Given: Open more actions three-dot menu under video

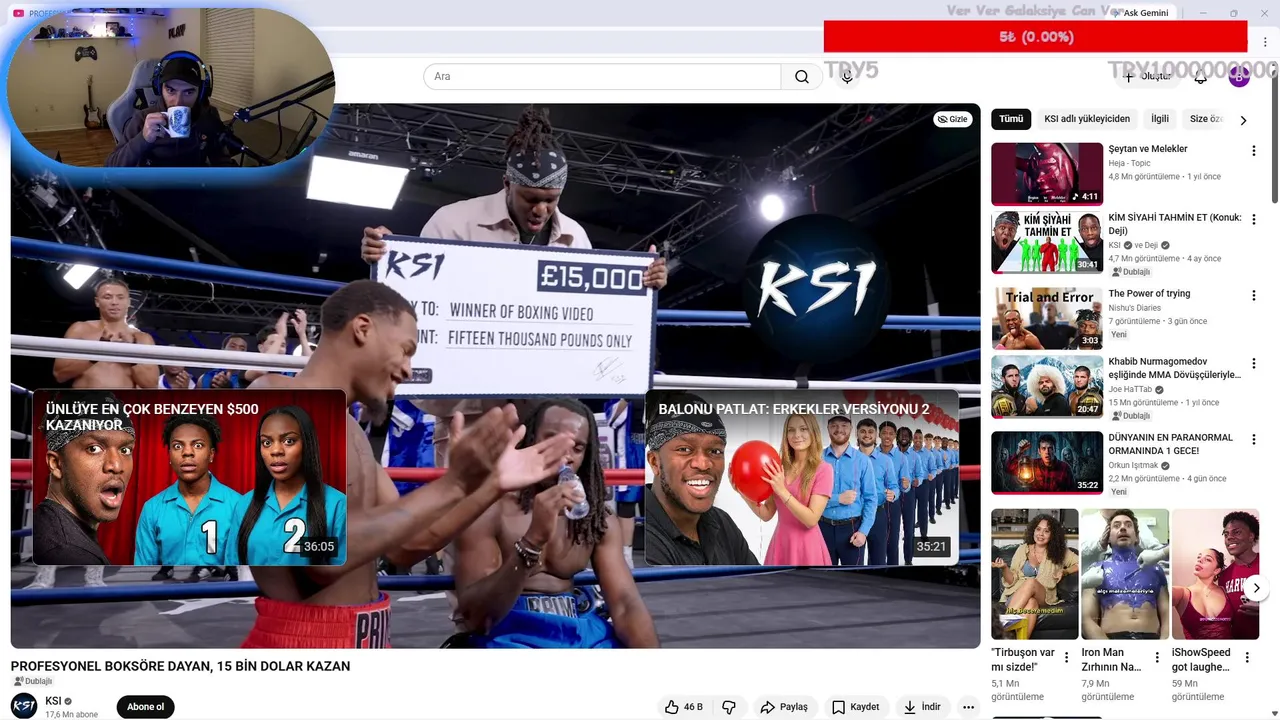Looking at the screenshot, I should 968,707.
